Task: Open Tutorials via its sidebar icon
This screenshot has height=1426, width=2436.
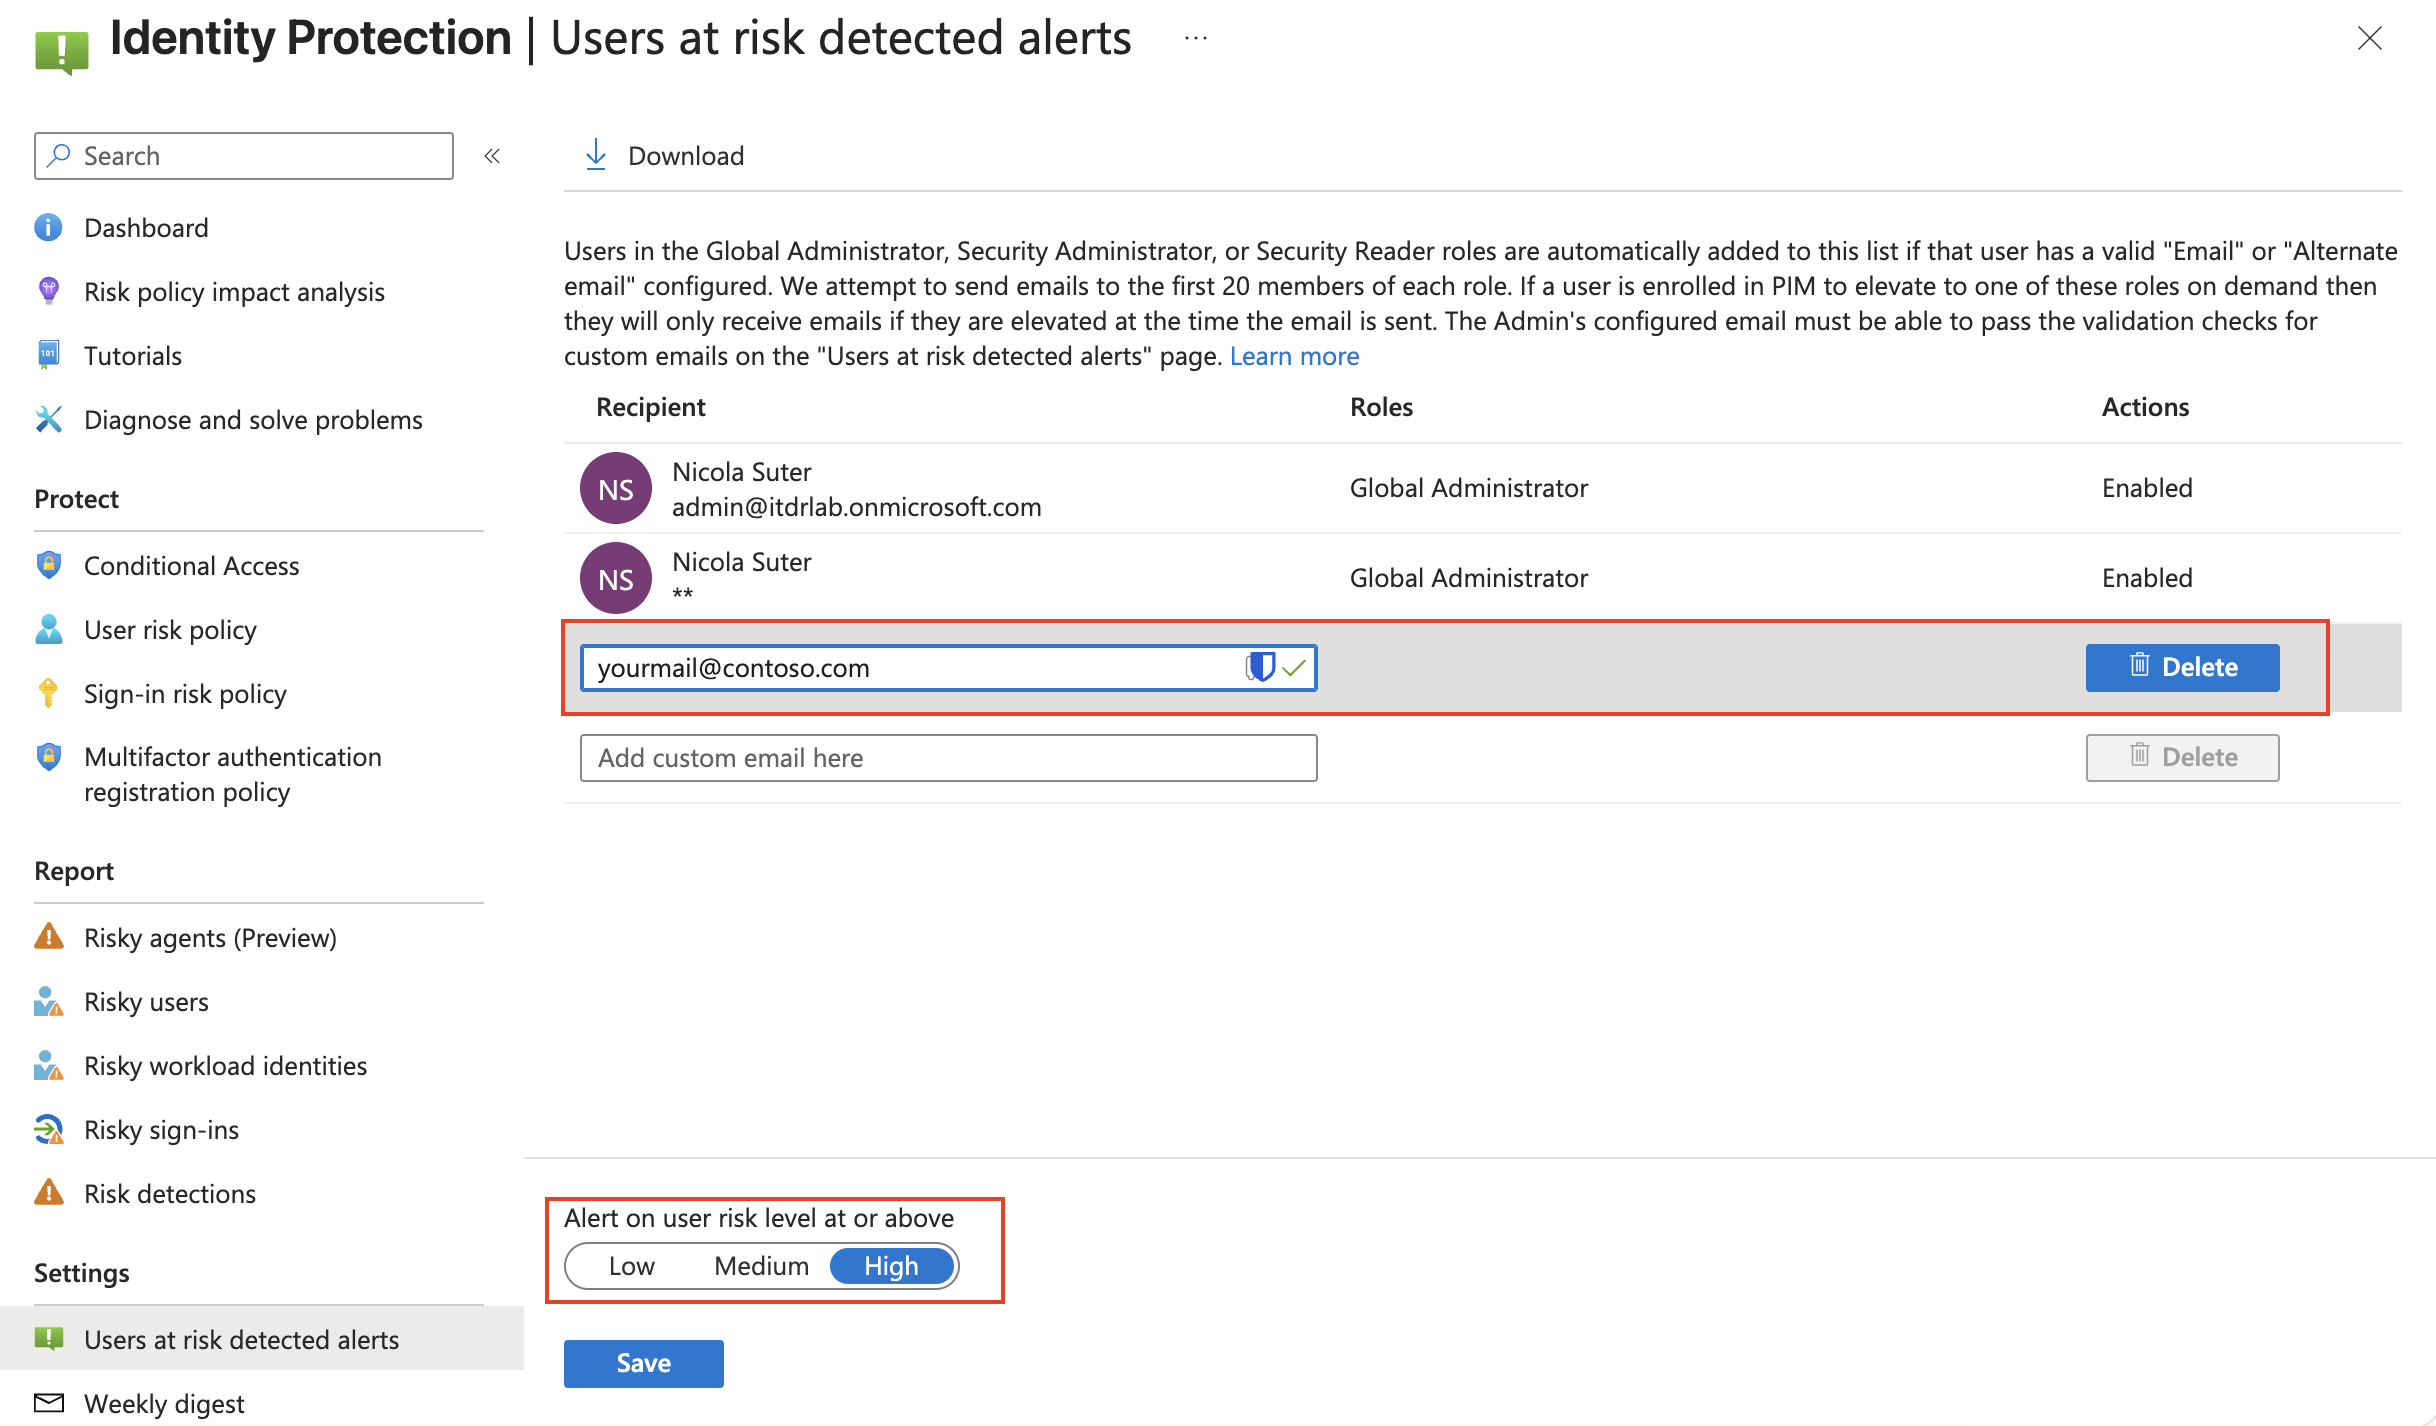Action: coord(48,355)
